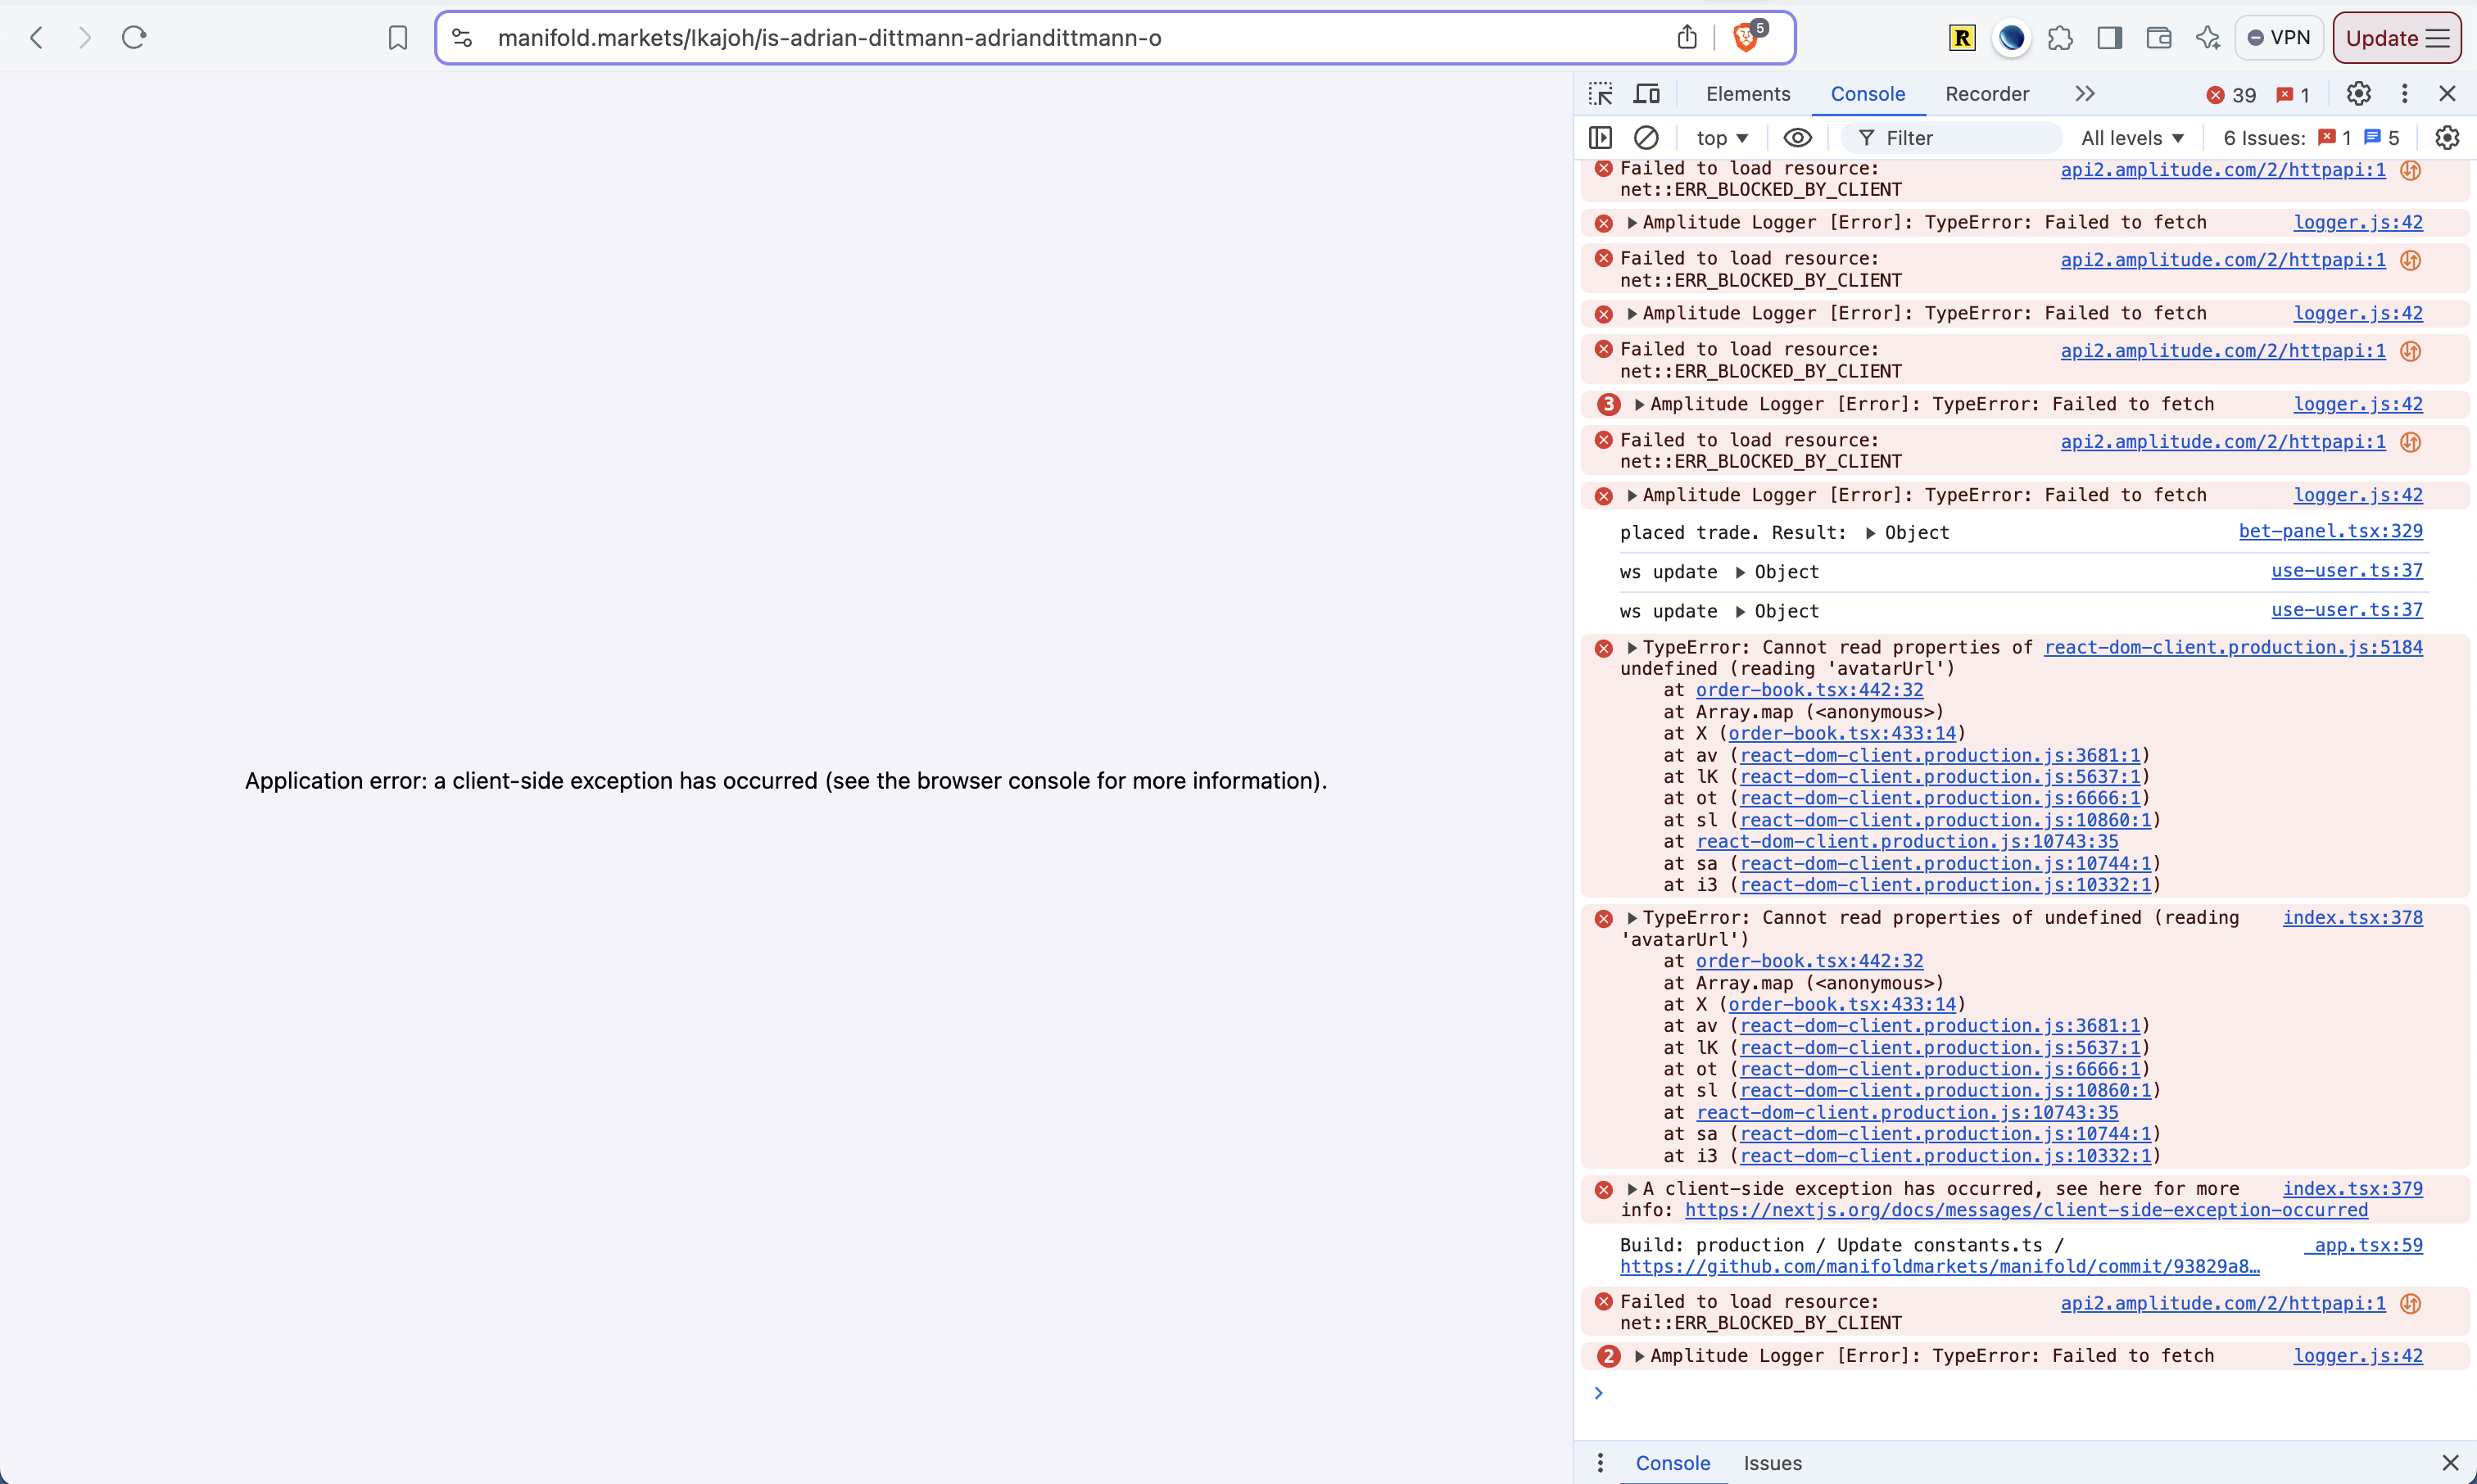Click the share icon in the address bar
The width and height of the screenshot is (2477, 1484).
1687,37
